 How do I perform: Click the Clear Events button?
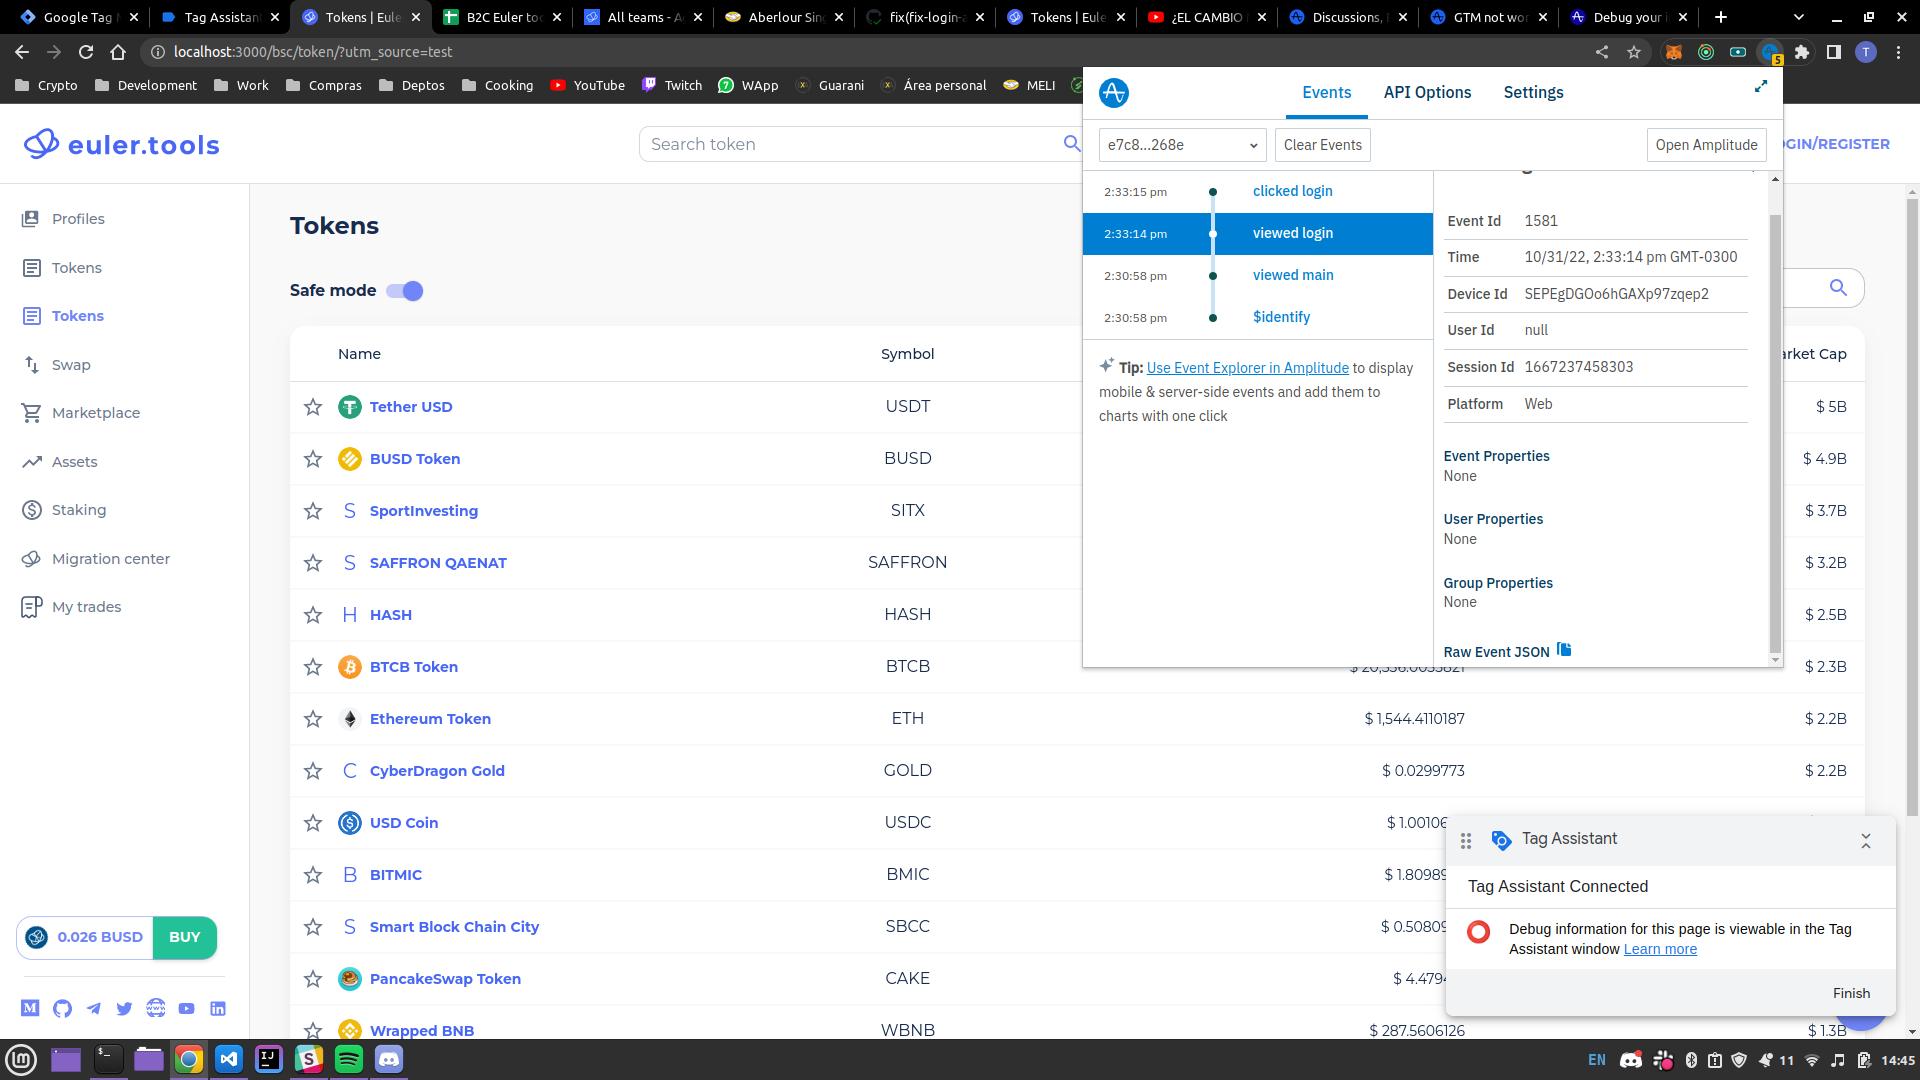coord(1322,145)
